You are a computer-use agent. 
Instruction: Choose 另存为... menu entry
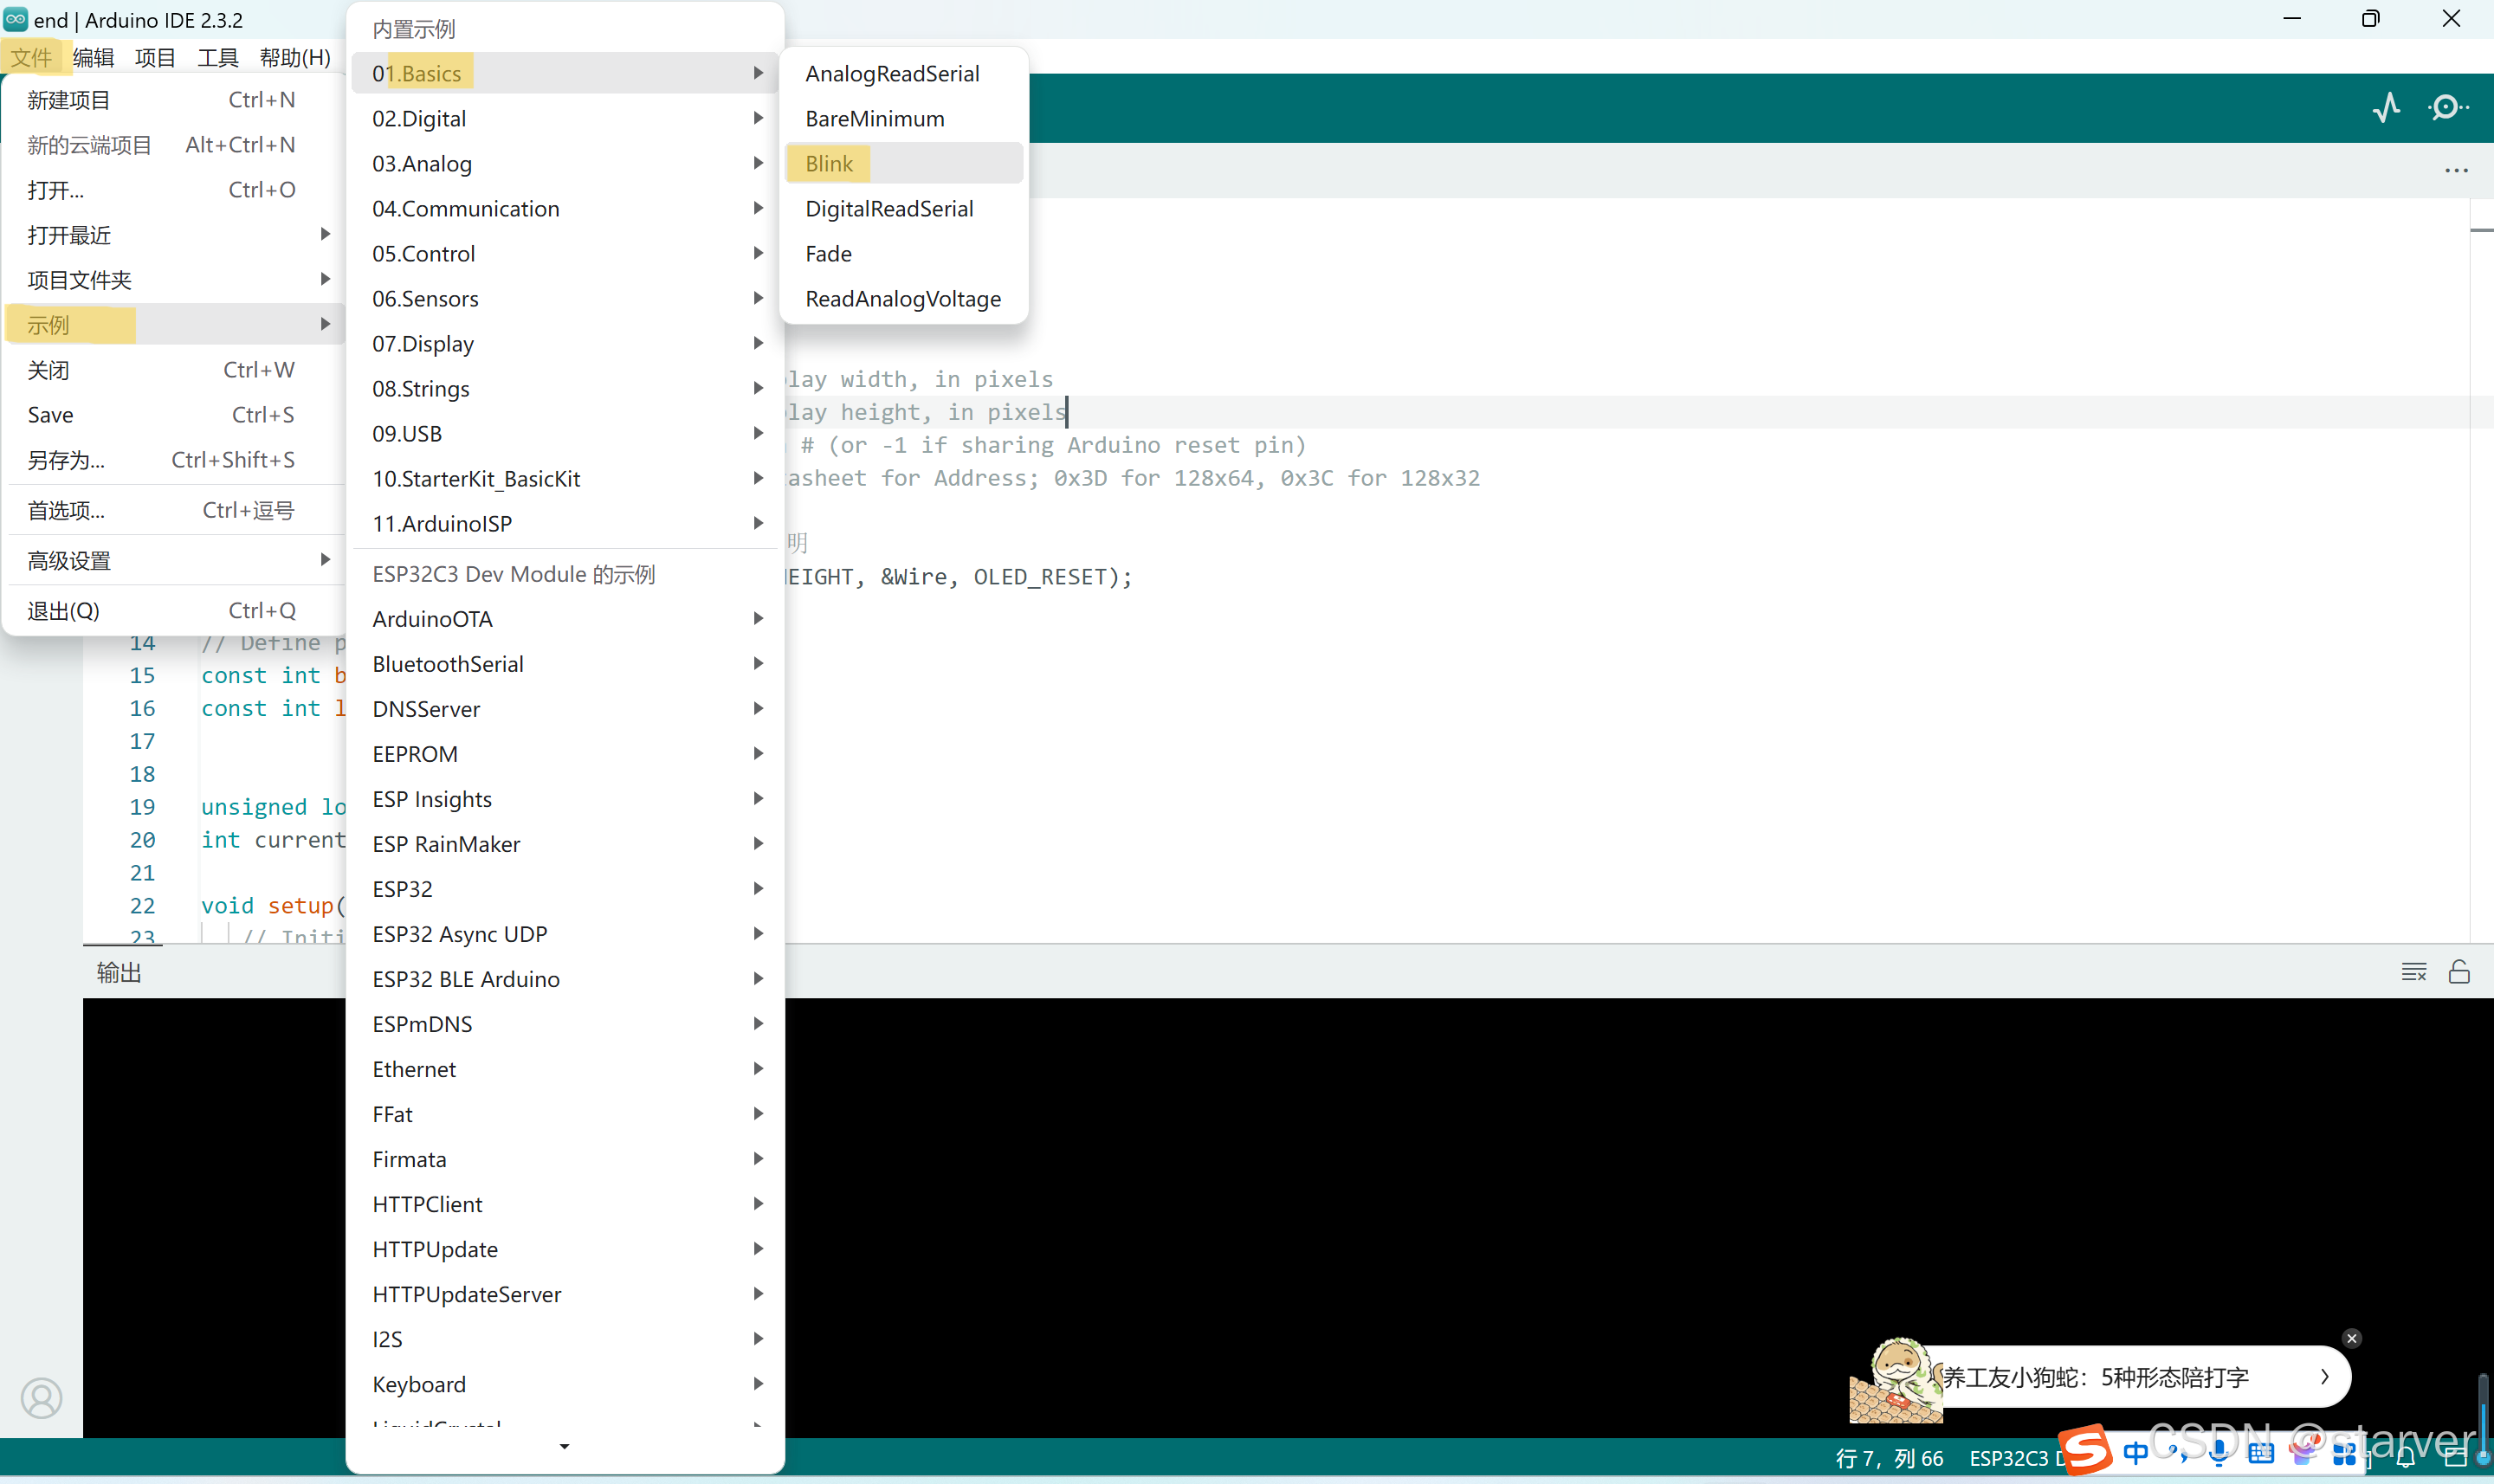[174, 460]
